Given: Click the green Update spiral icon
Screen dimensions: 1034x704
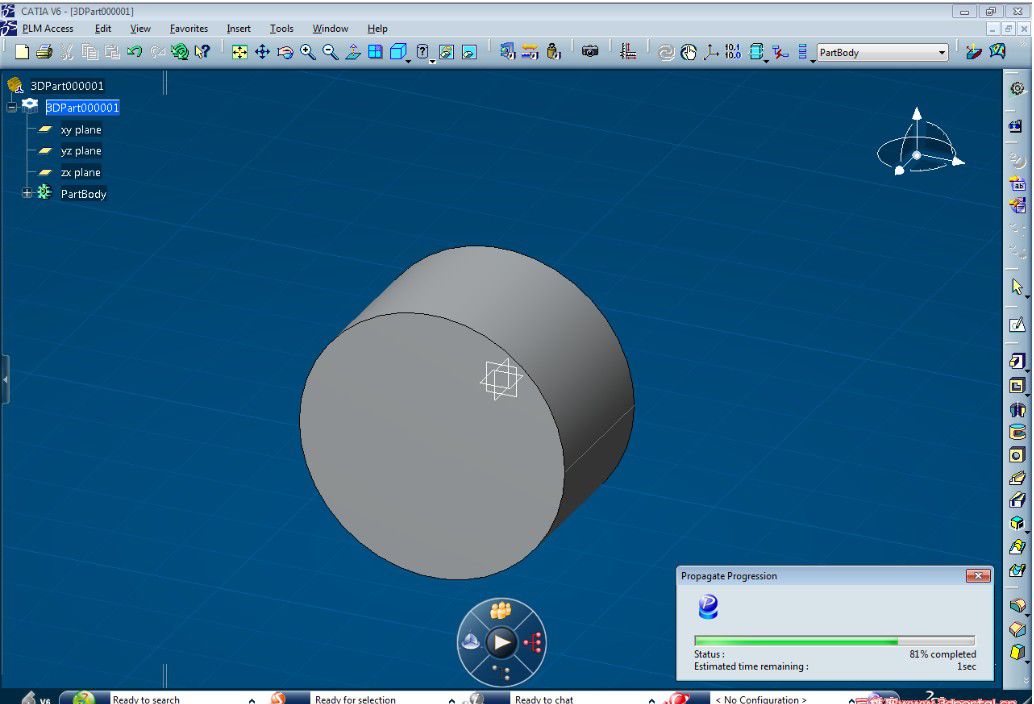Looking at the screenshot, I should pos(179,51).
